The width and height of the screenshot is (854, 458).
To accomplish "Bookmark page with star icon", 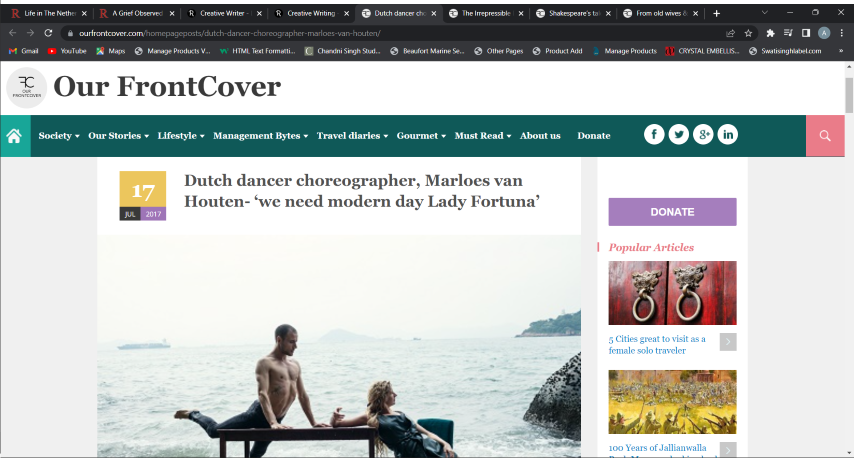I will click(748, 33).
